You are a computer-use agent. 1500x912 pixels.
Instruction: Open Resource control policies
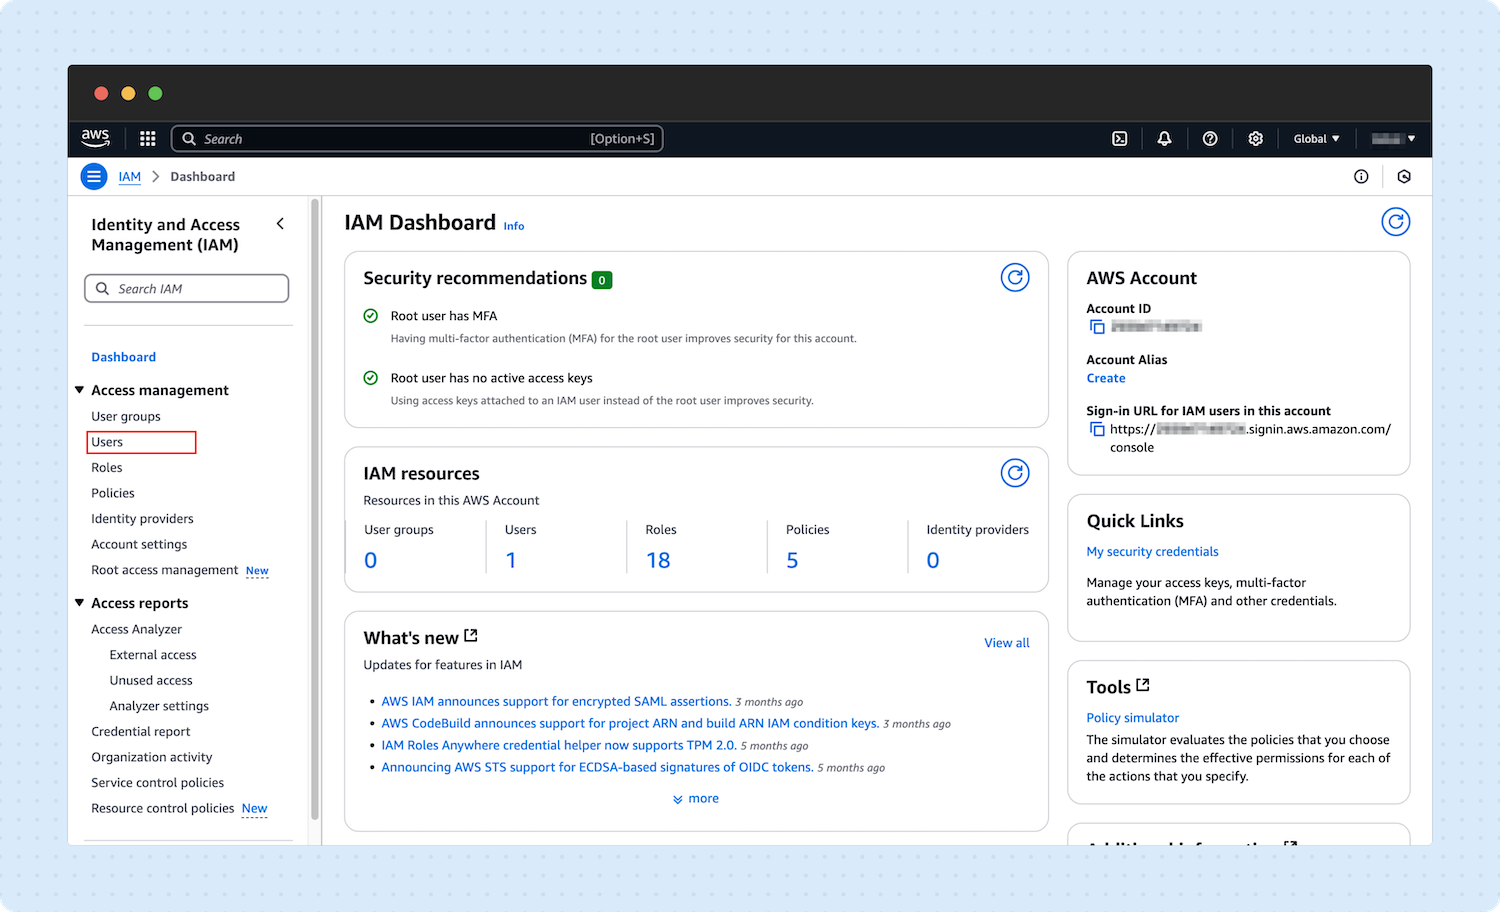(x=163, y=808)
